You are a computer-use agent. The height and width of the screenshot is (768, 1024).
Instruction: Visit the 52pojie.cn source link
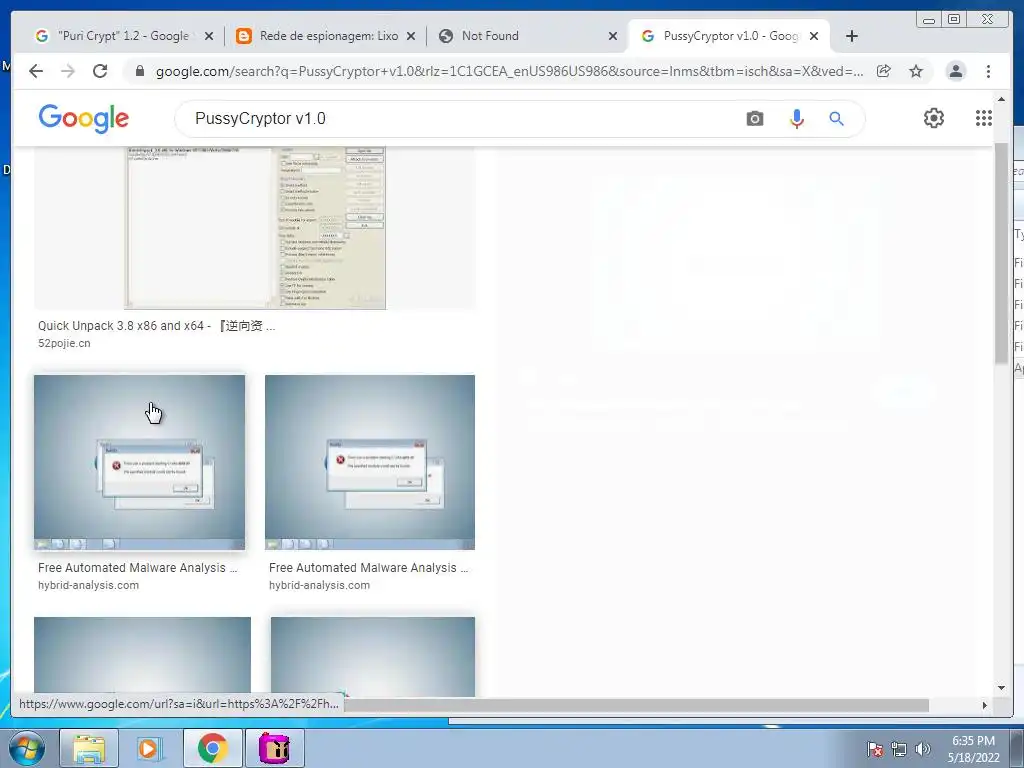tap(64, 344)
